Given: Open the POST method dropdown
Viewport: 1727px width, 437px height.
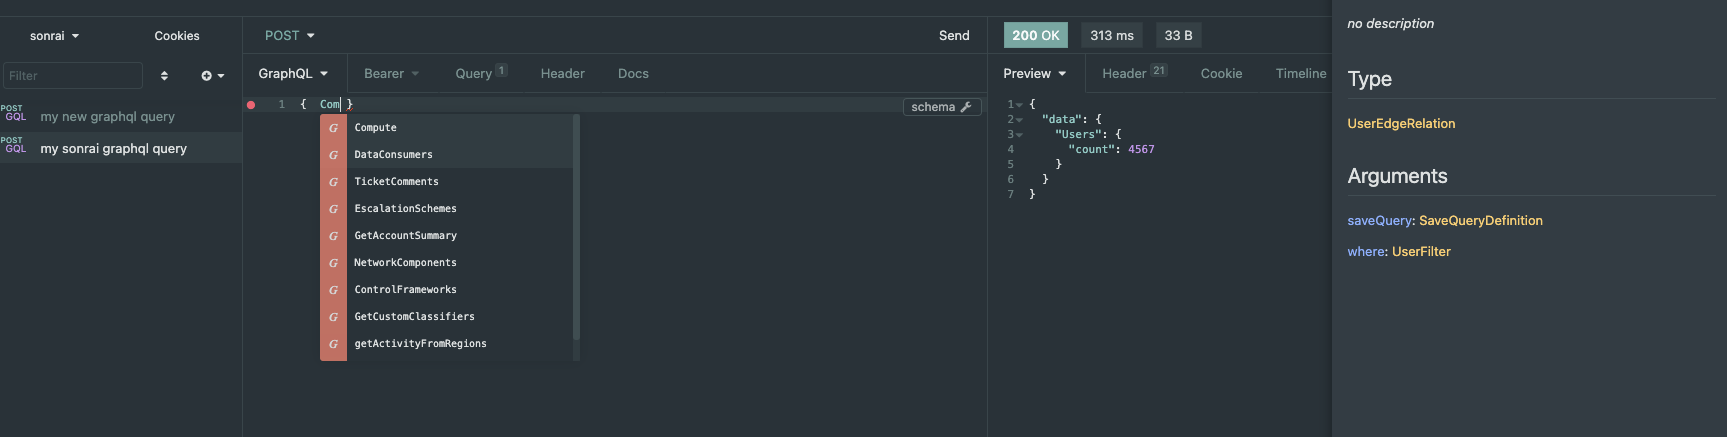Looking at the screenshot, I should [x=289, y=35].
